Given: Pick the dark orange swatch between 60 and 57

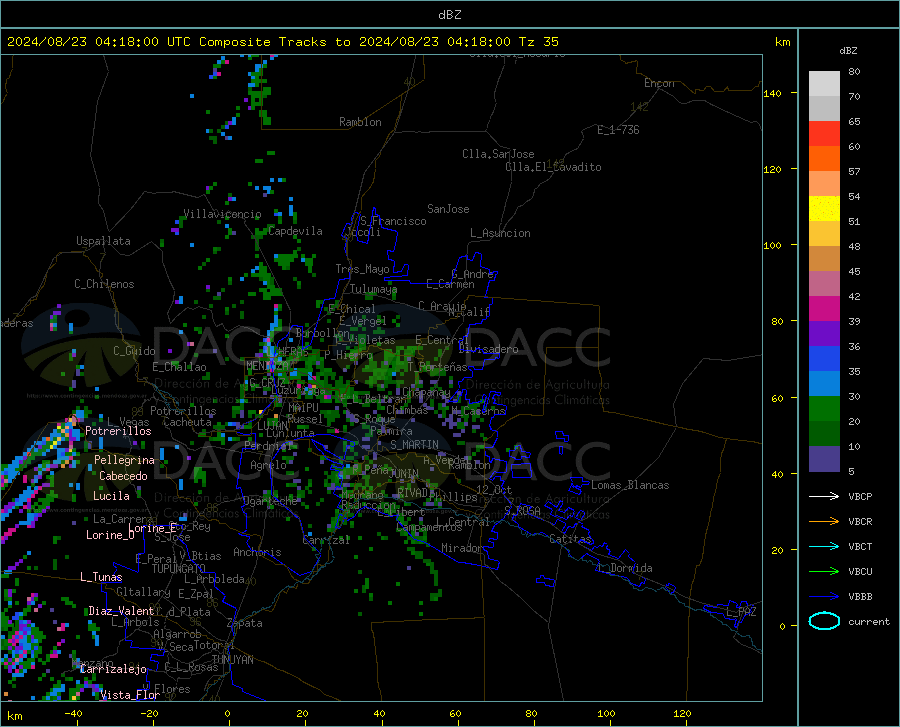Looking at the screenshot, I should point(824,159).
